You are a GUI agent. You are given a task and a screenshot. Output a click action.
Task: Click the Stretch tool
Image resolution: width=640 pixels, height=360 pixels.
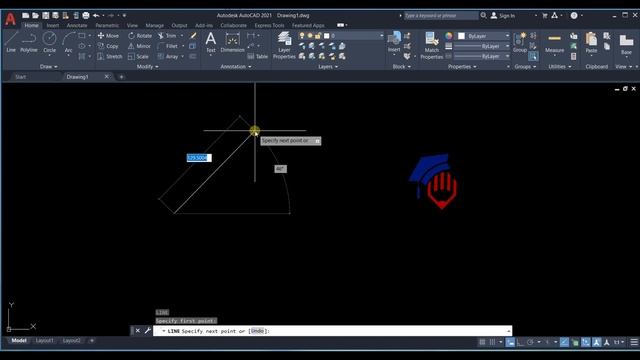pyautogui.click(x=109, y=57)
